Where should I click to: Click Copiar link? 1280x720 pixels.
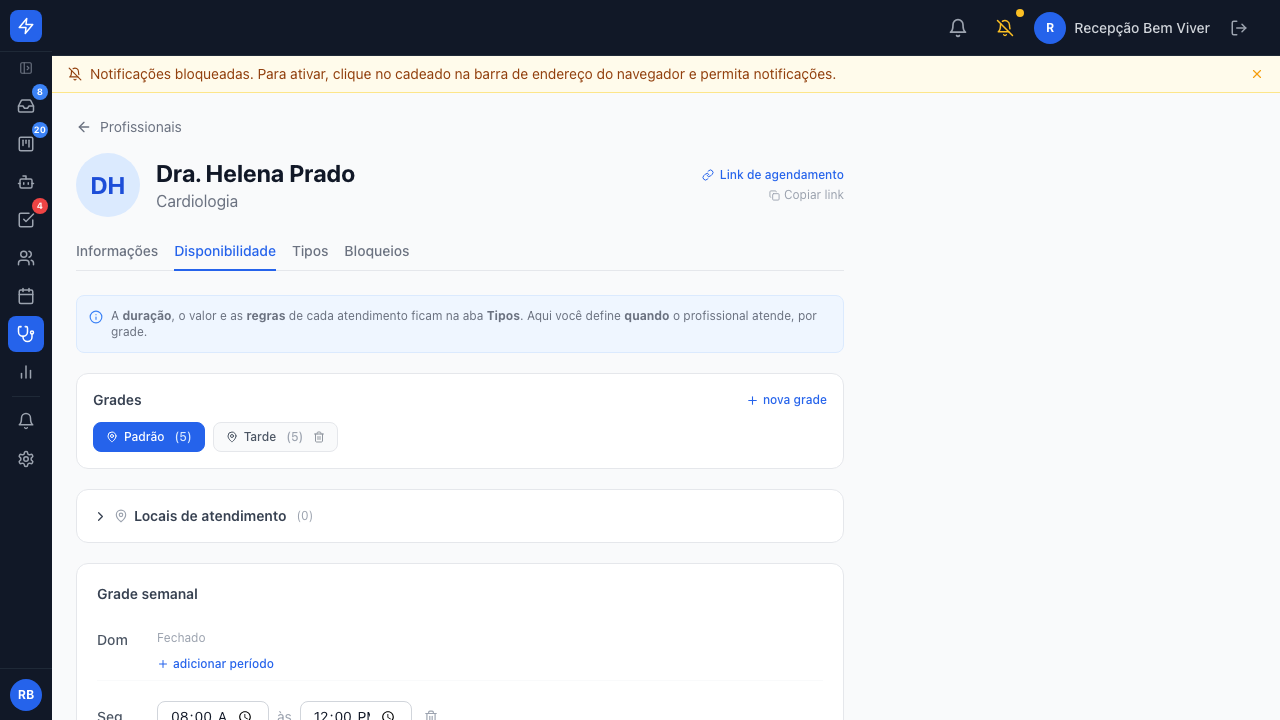click(806, 195)
